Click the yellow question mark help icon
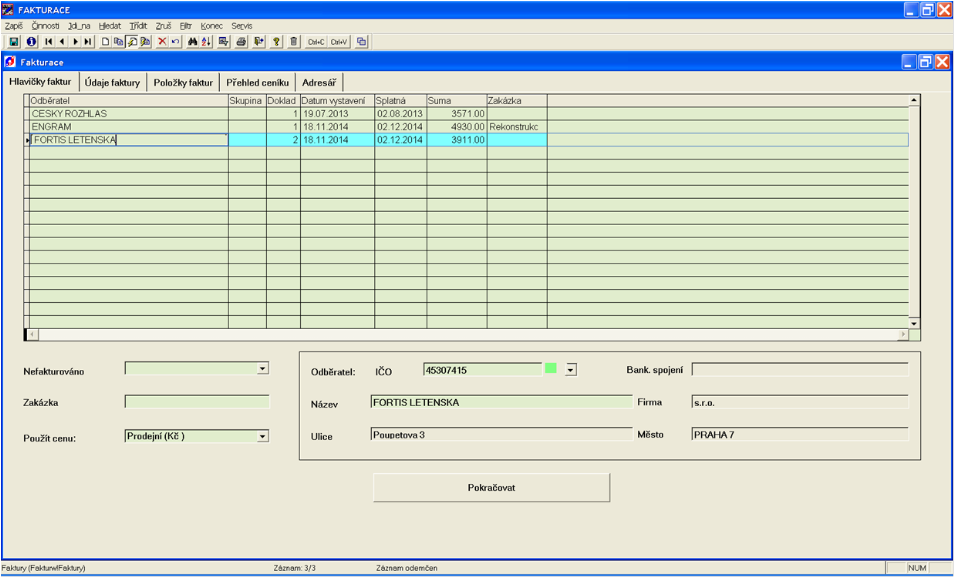954x577 pixels. pos(276,41)
